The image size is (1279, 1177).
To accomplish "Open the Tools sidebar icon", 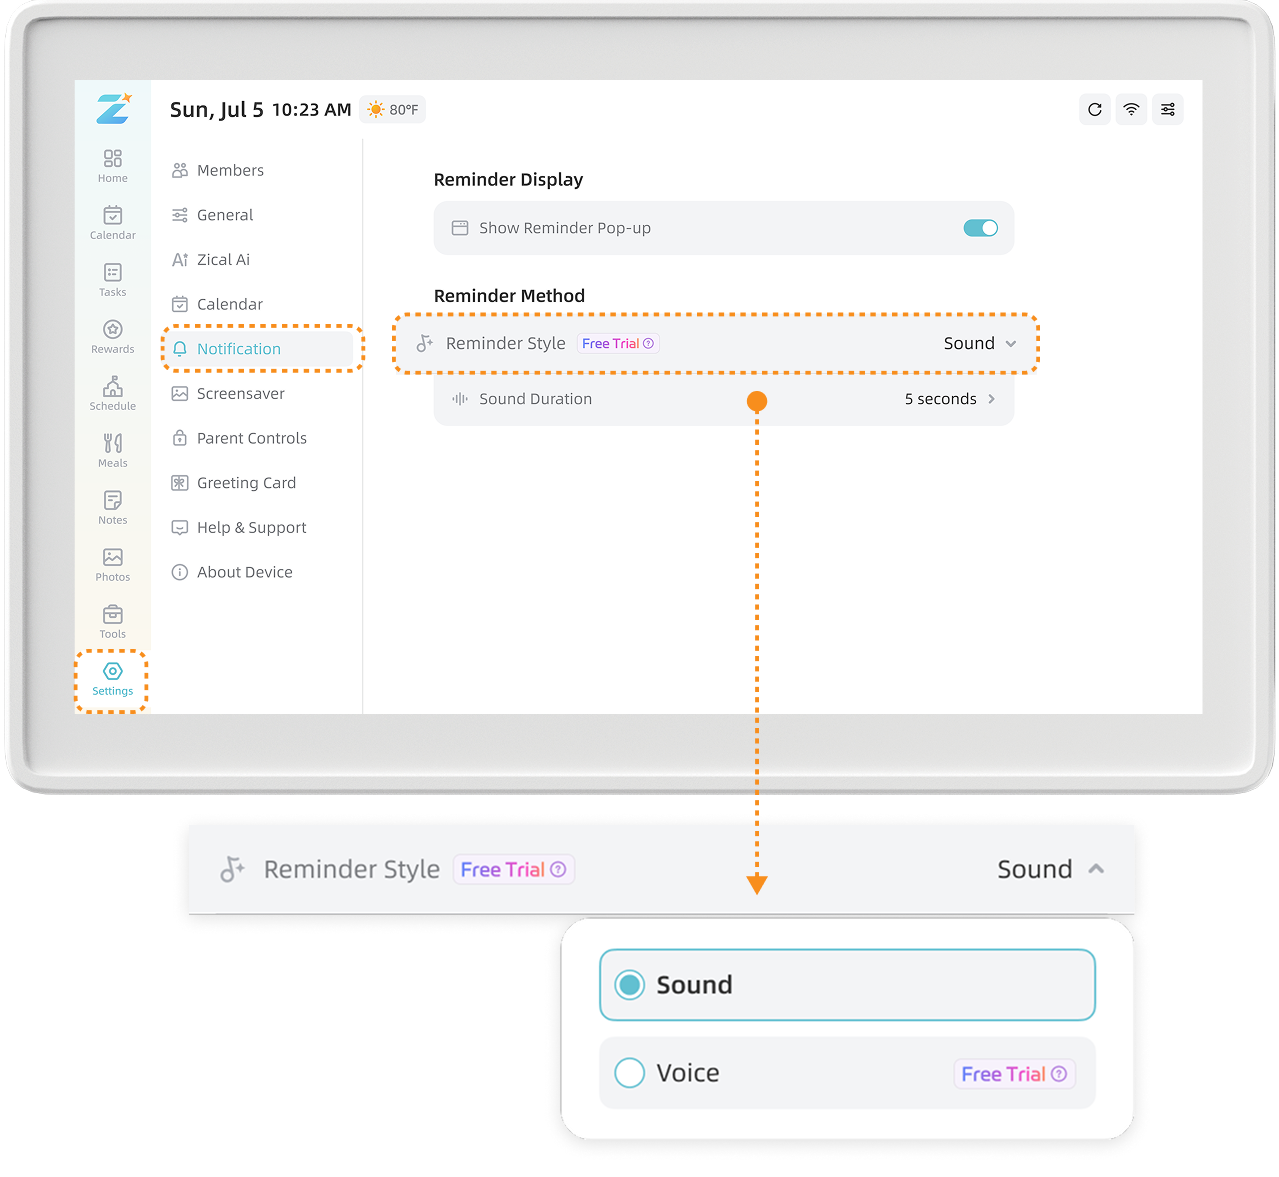I will [113, 621].
